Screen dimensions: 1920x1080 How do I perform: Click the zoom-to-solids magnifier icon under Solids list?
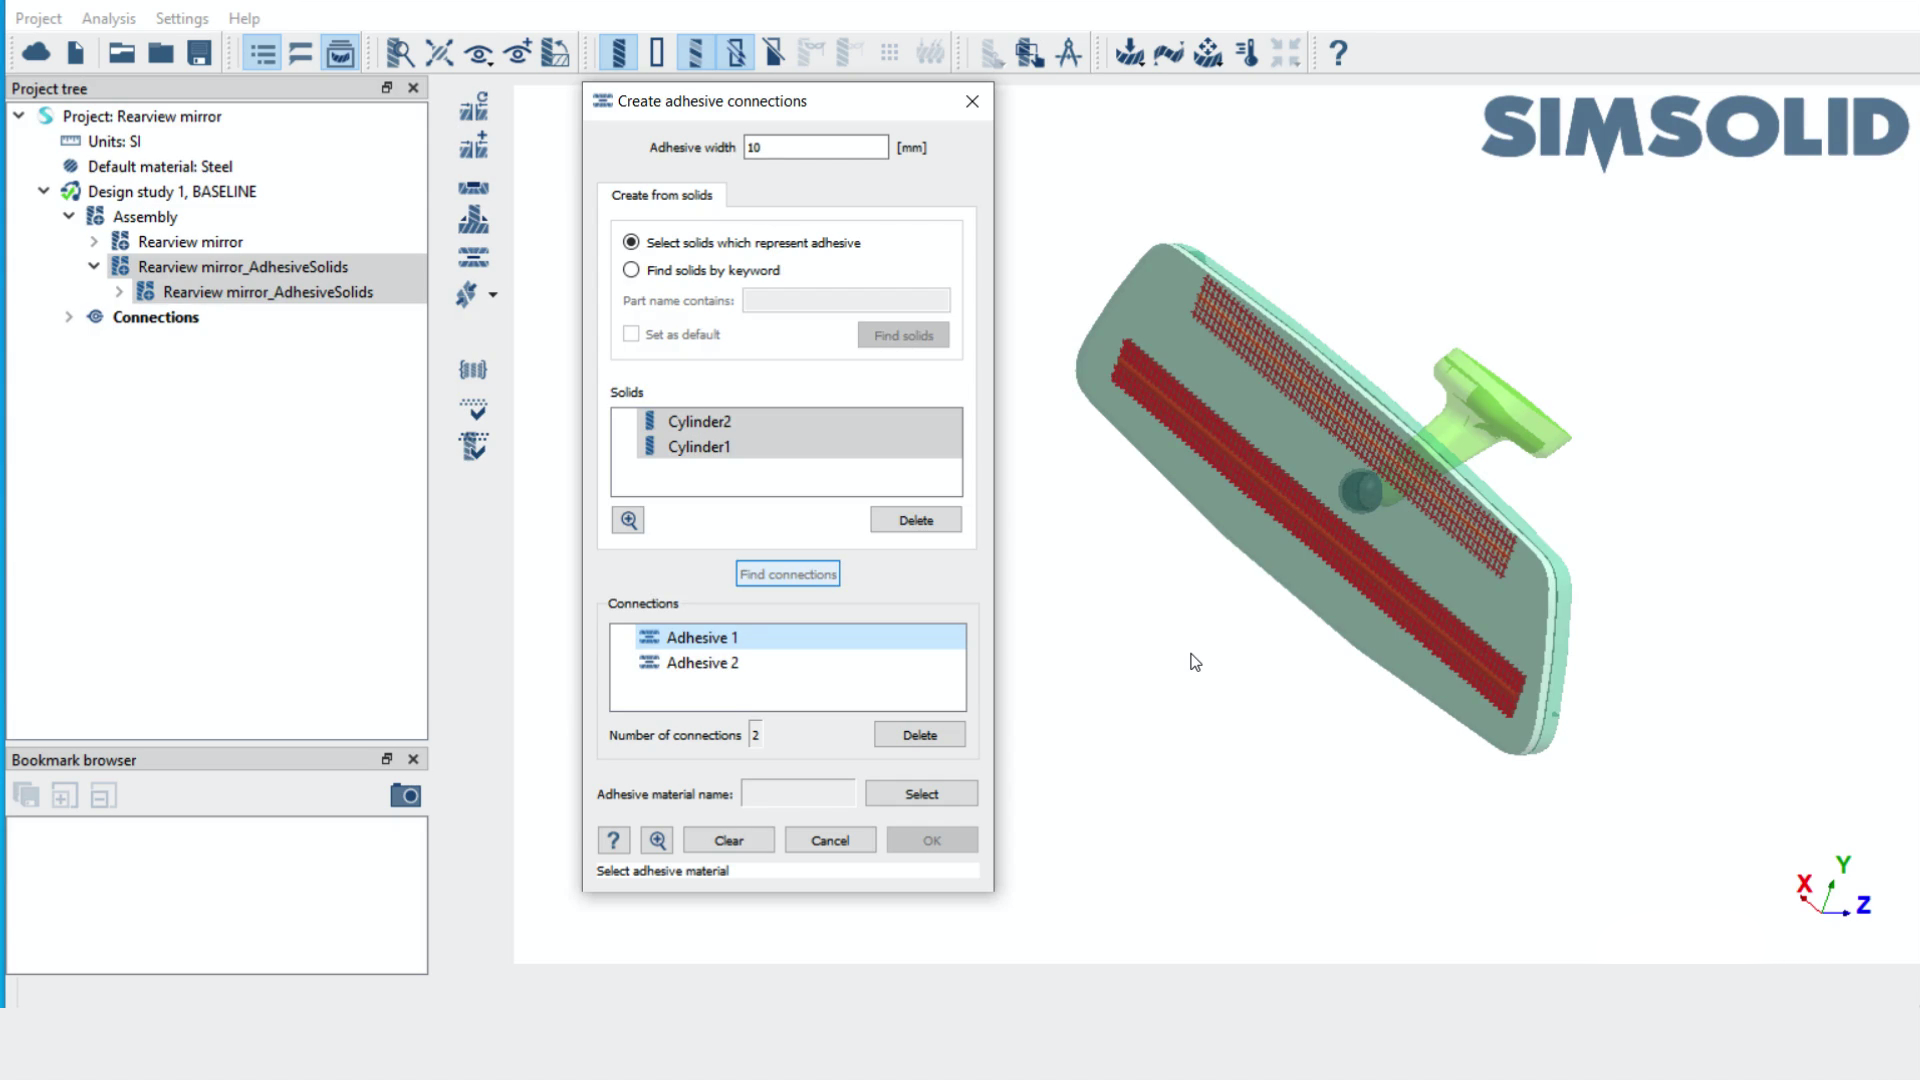click(x=628, y=520)
